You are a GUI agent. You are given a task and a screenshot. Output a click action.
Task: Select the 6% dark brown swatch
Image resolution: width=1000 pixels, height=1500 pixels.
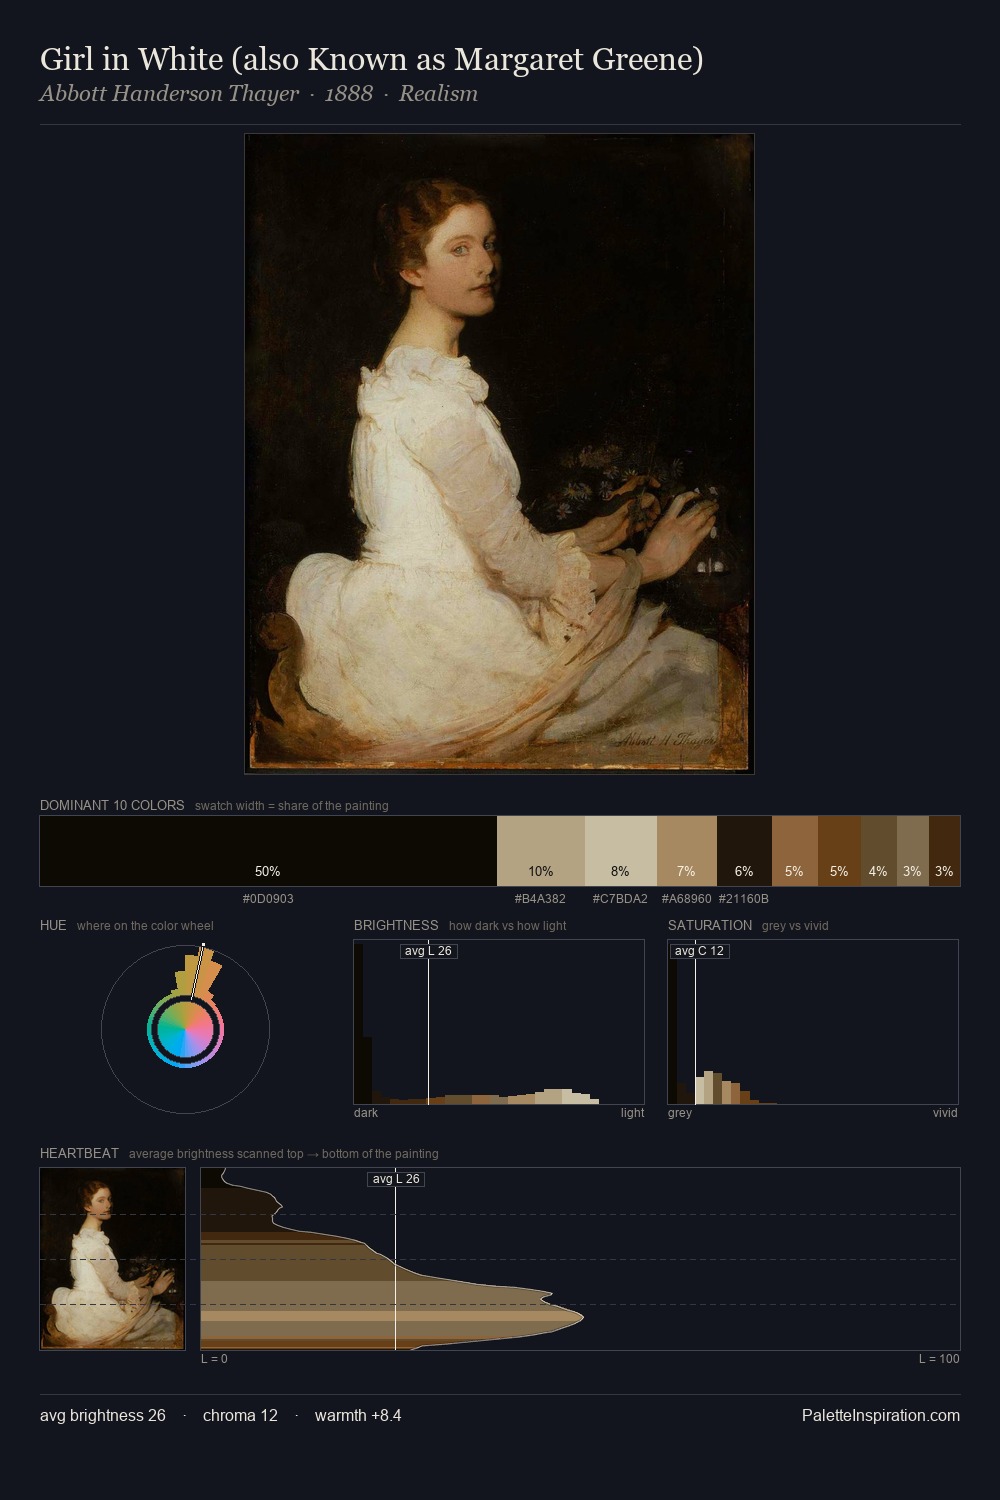(744, 851)
